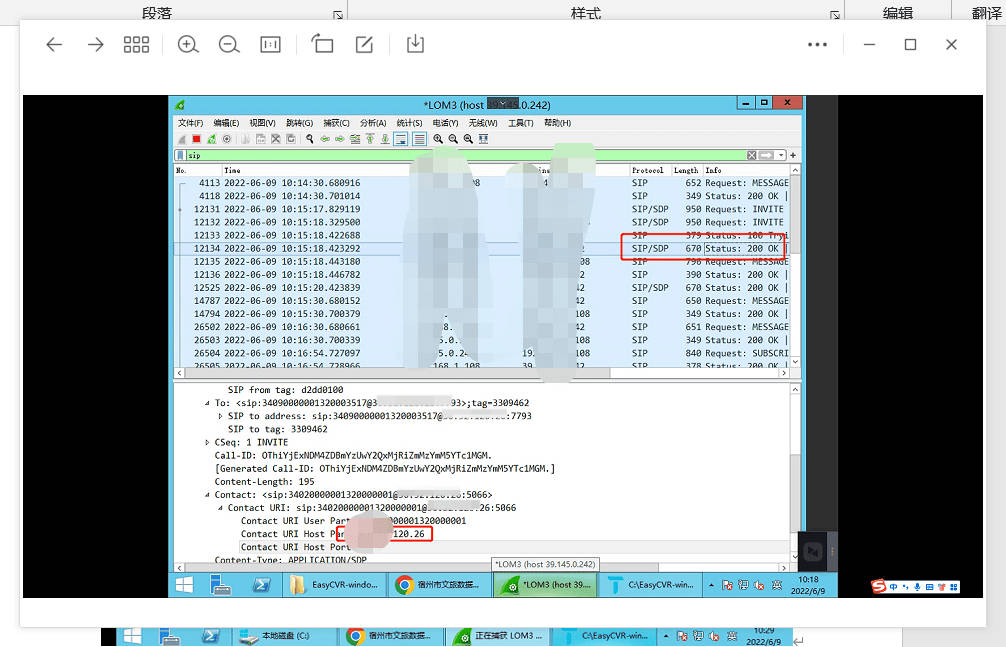1006x647 pixels.
Task: Show image at 1:1 actual size
Action: 270,44
